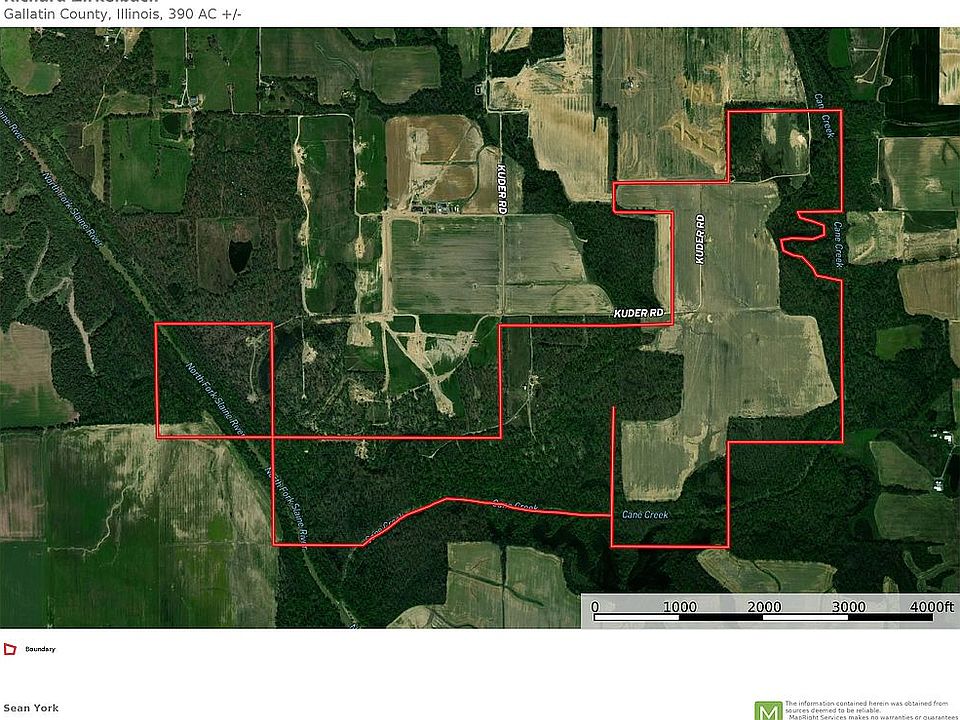Click the 'Sean York' name text

coord(31,708)
